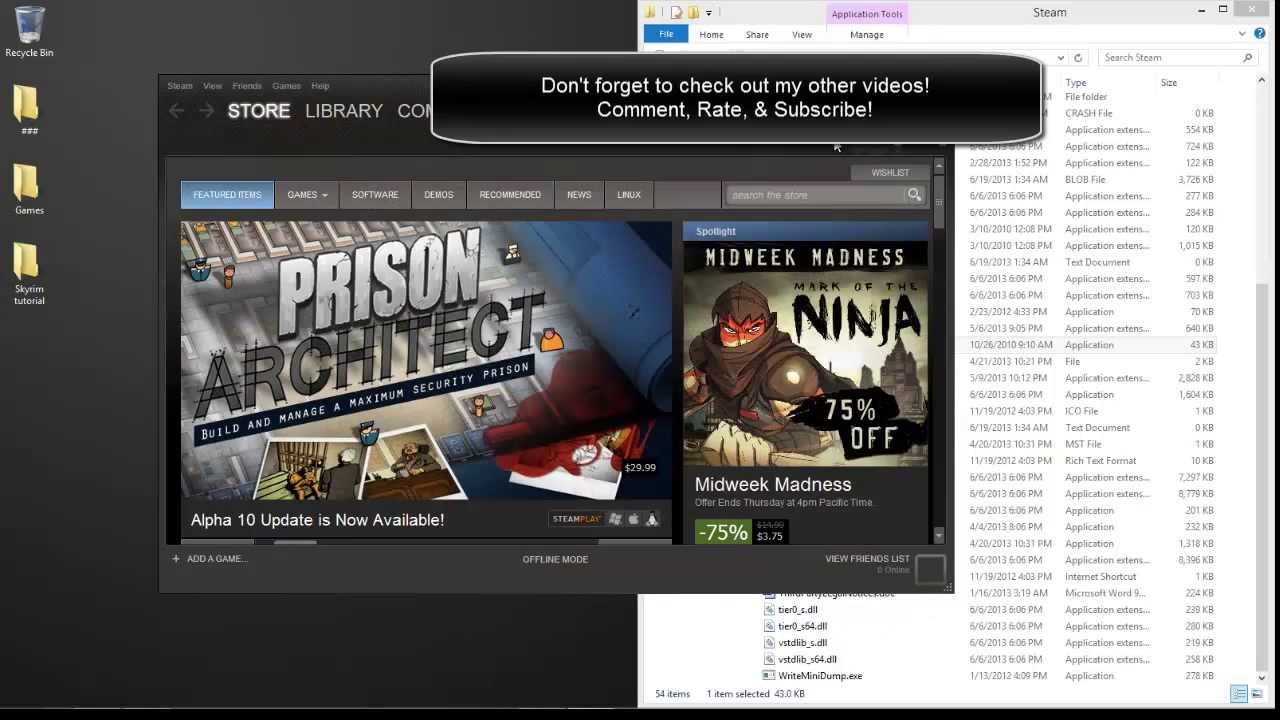Click the -75% discount badge
1280x720 pixels.
[723, 532]
